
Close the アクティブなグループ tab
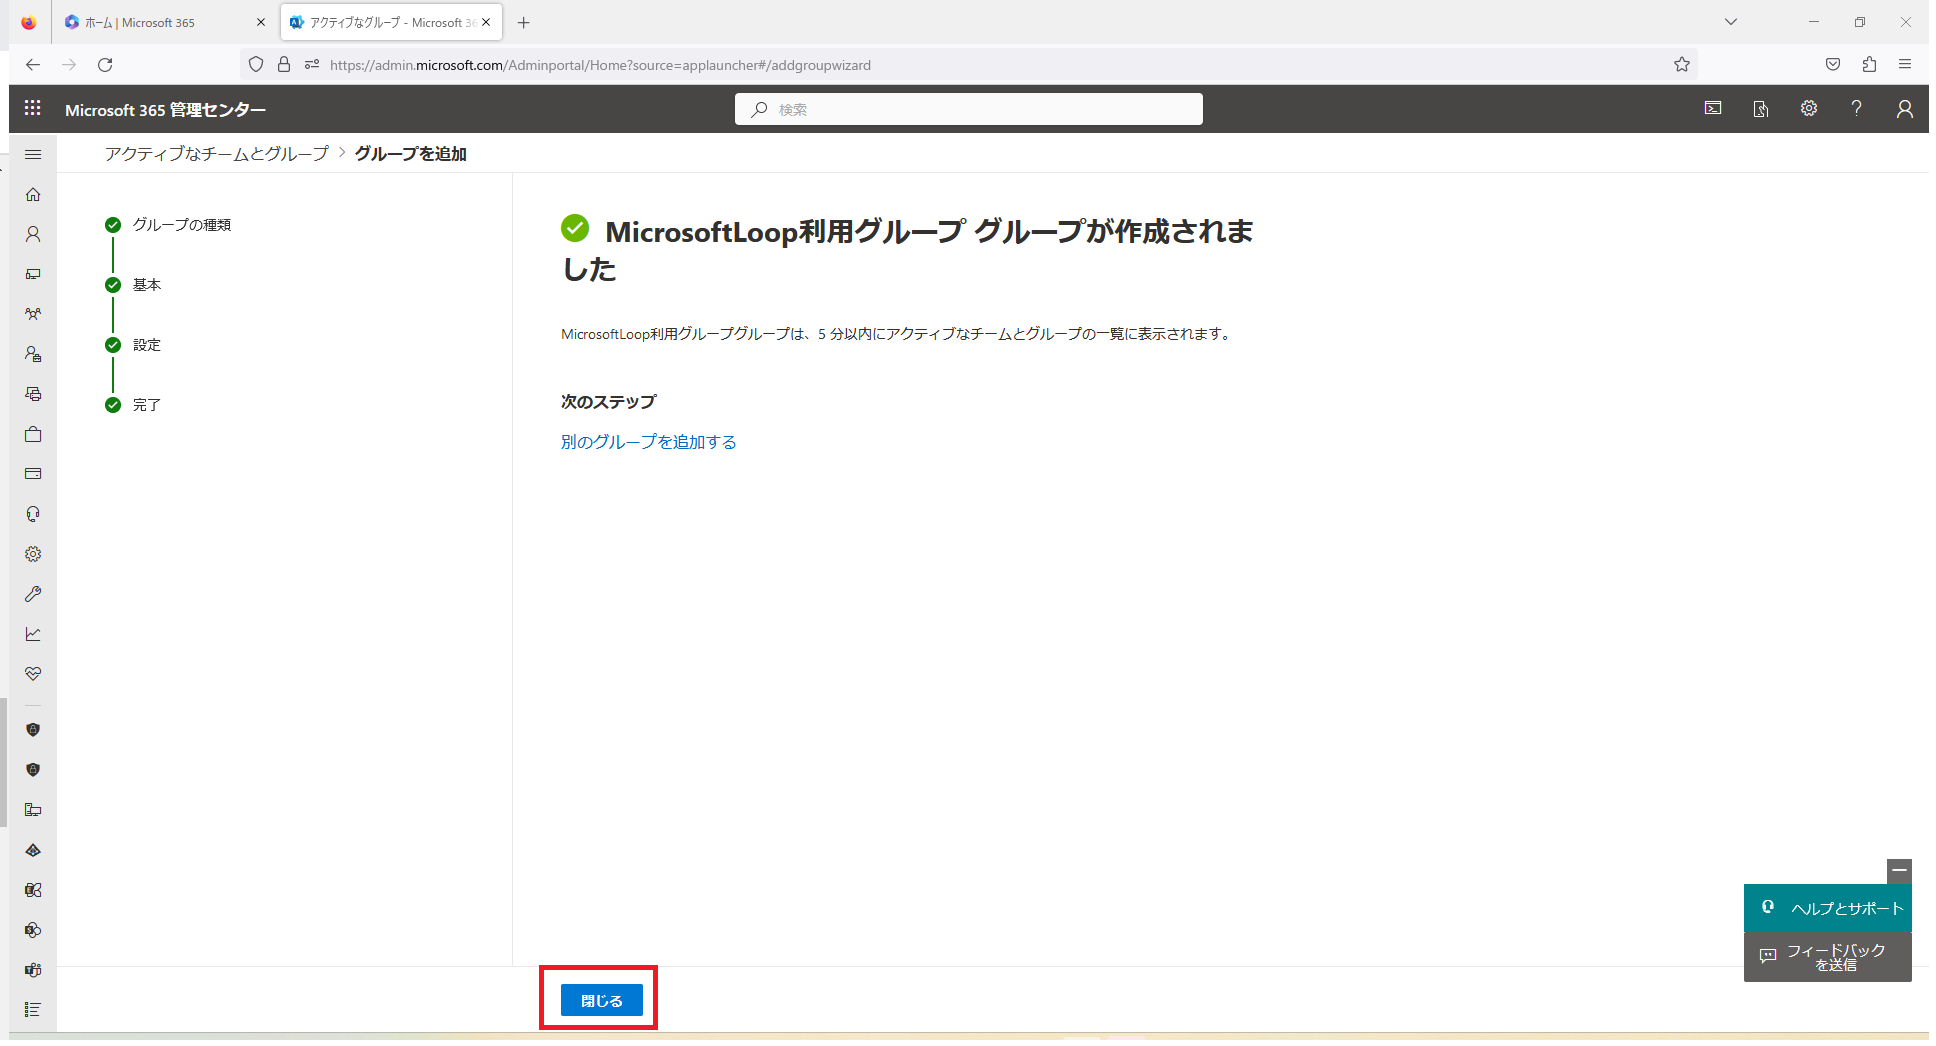[x=486, y=22]
